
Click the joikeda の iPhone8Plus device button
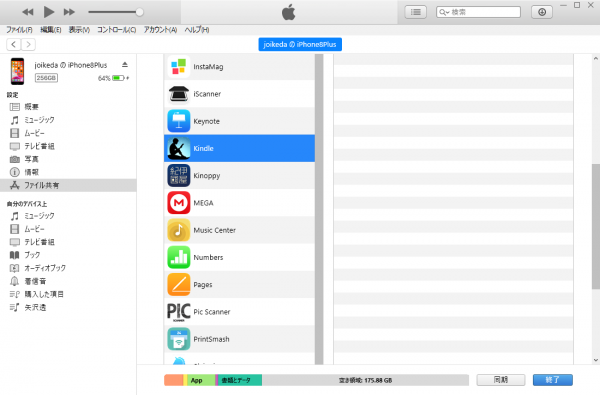300,44
